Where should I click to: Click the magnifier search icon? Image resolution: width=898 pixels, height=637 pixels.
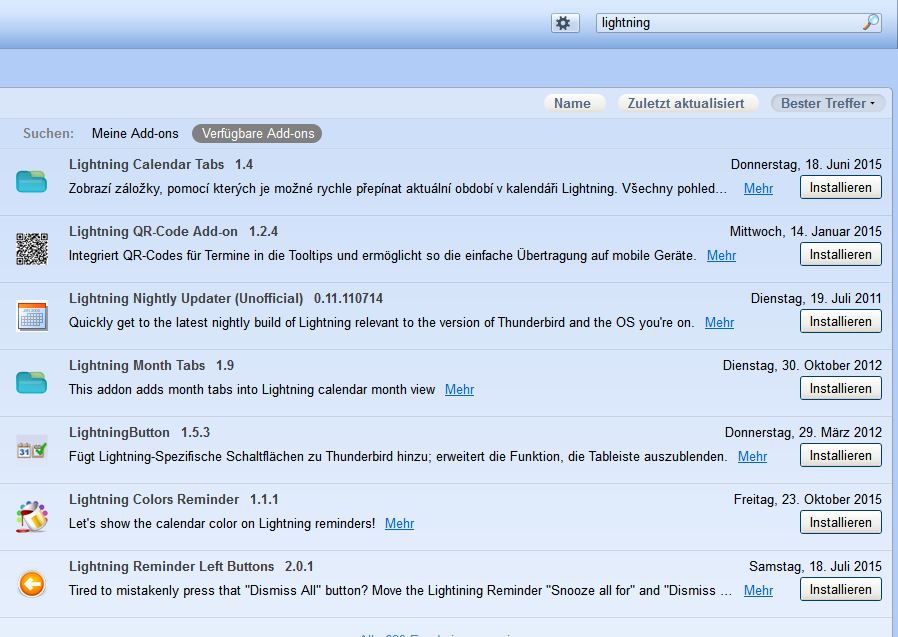click(x=871, y=22)
